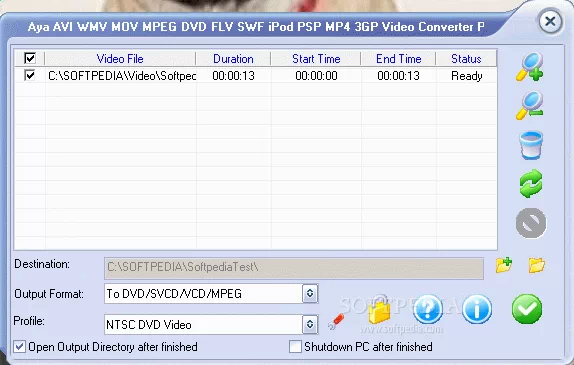Click the new folder plus icon beside Destination
Viewport: 574px width, 365px height.
point(504,265)
